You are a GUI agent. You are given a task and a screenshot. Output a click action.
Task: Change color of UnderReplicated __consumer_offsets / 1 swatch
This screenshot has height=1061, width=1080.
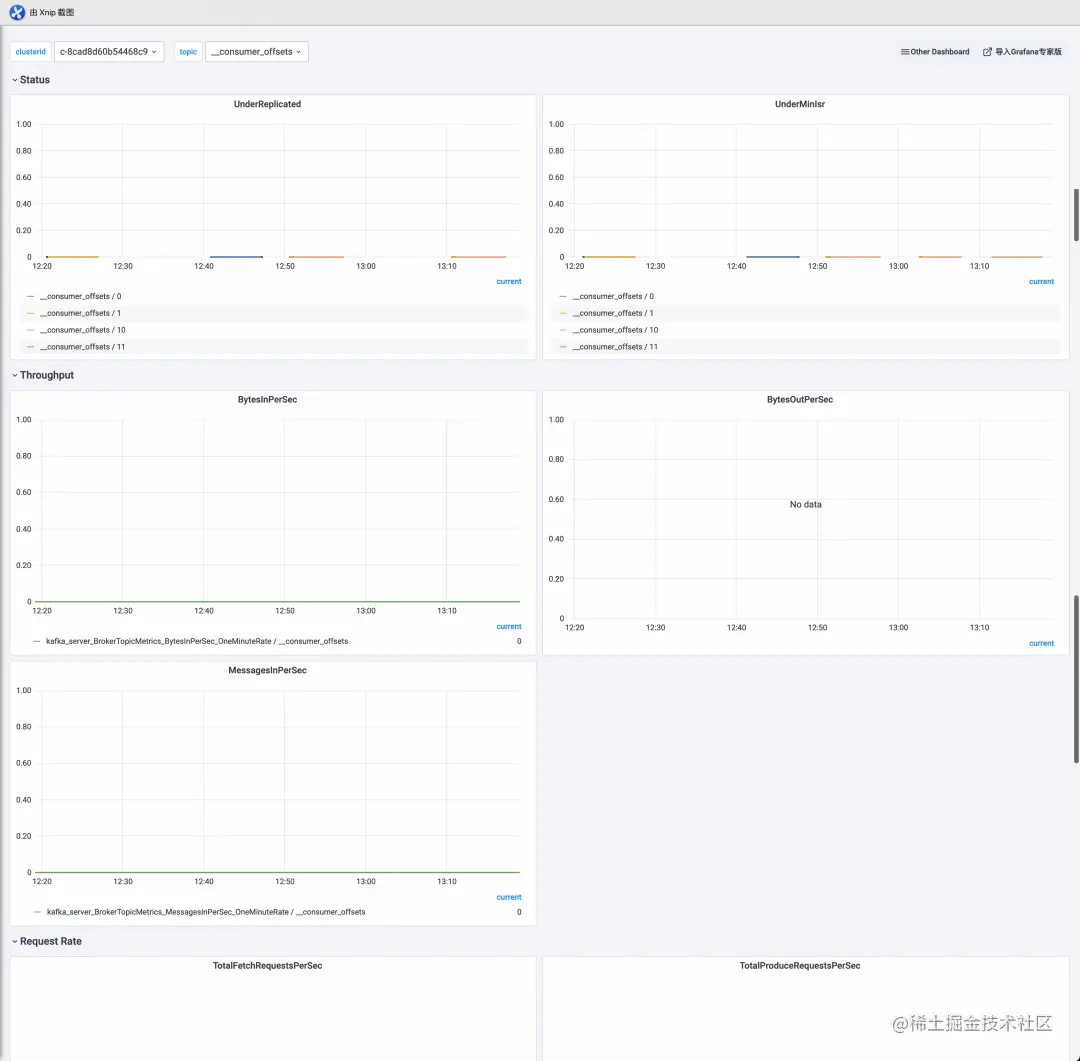click(30, 313)
